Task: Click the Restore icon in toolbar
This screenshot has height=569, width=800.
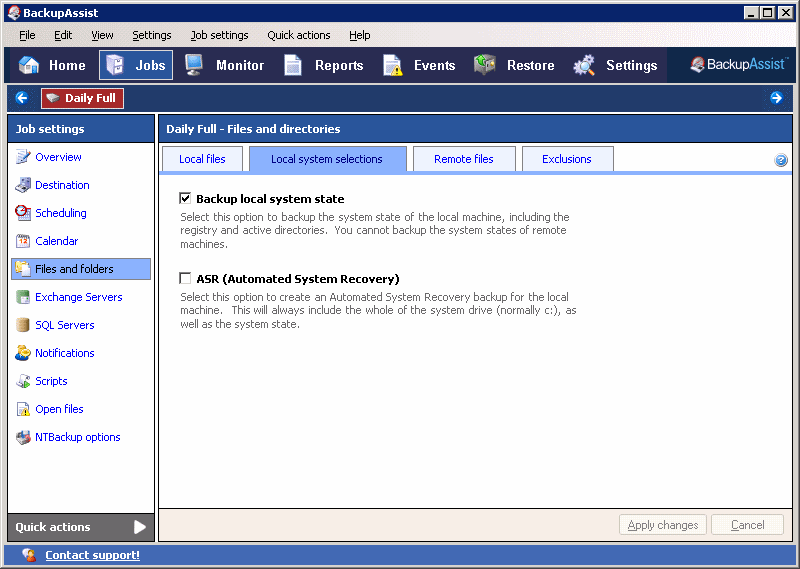Action: click(485, 65)
